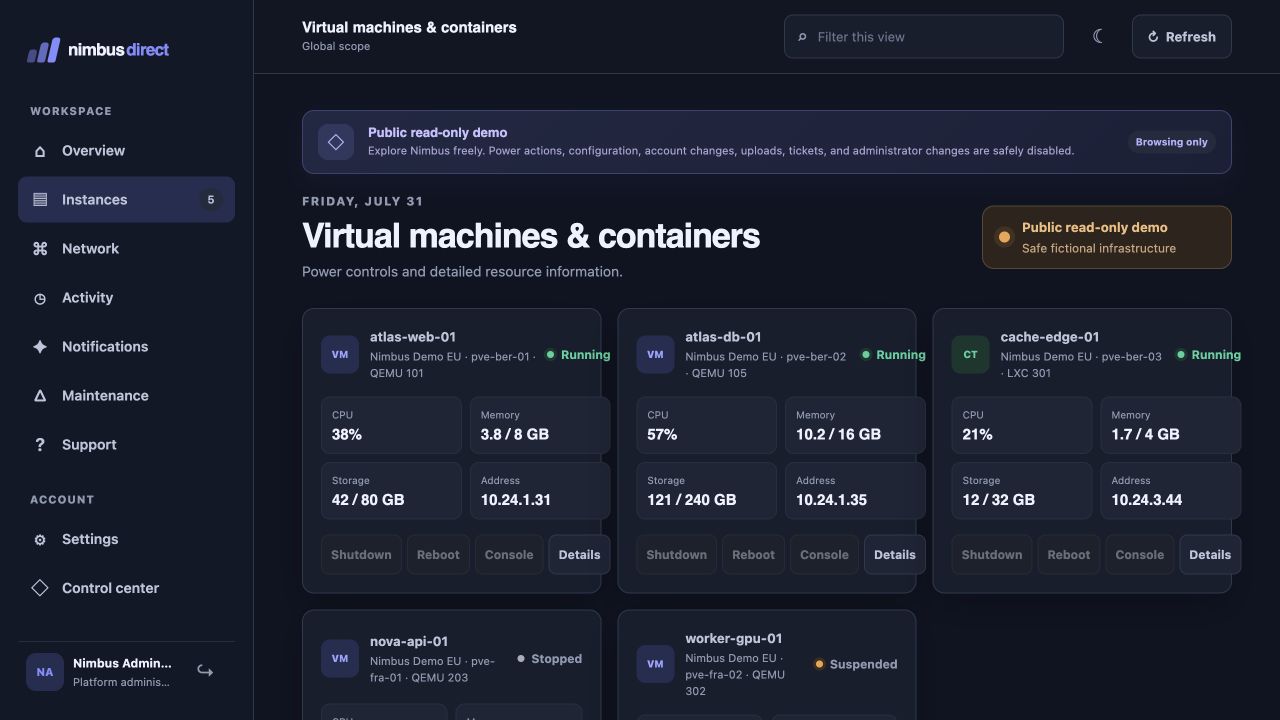Image resolution: width=1280 pixels, height=720 pixels.
Task: Click the atlas-web-01 card title
Action: pos(413,337)
